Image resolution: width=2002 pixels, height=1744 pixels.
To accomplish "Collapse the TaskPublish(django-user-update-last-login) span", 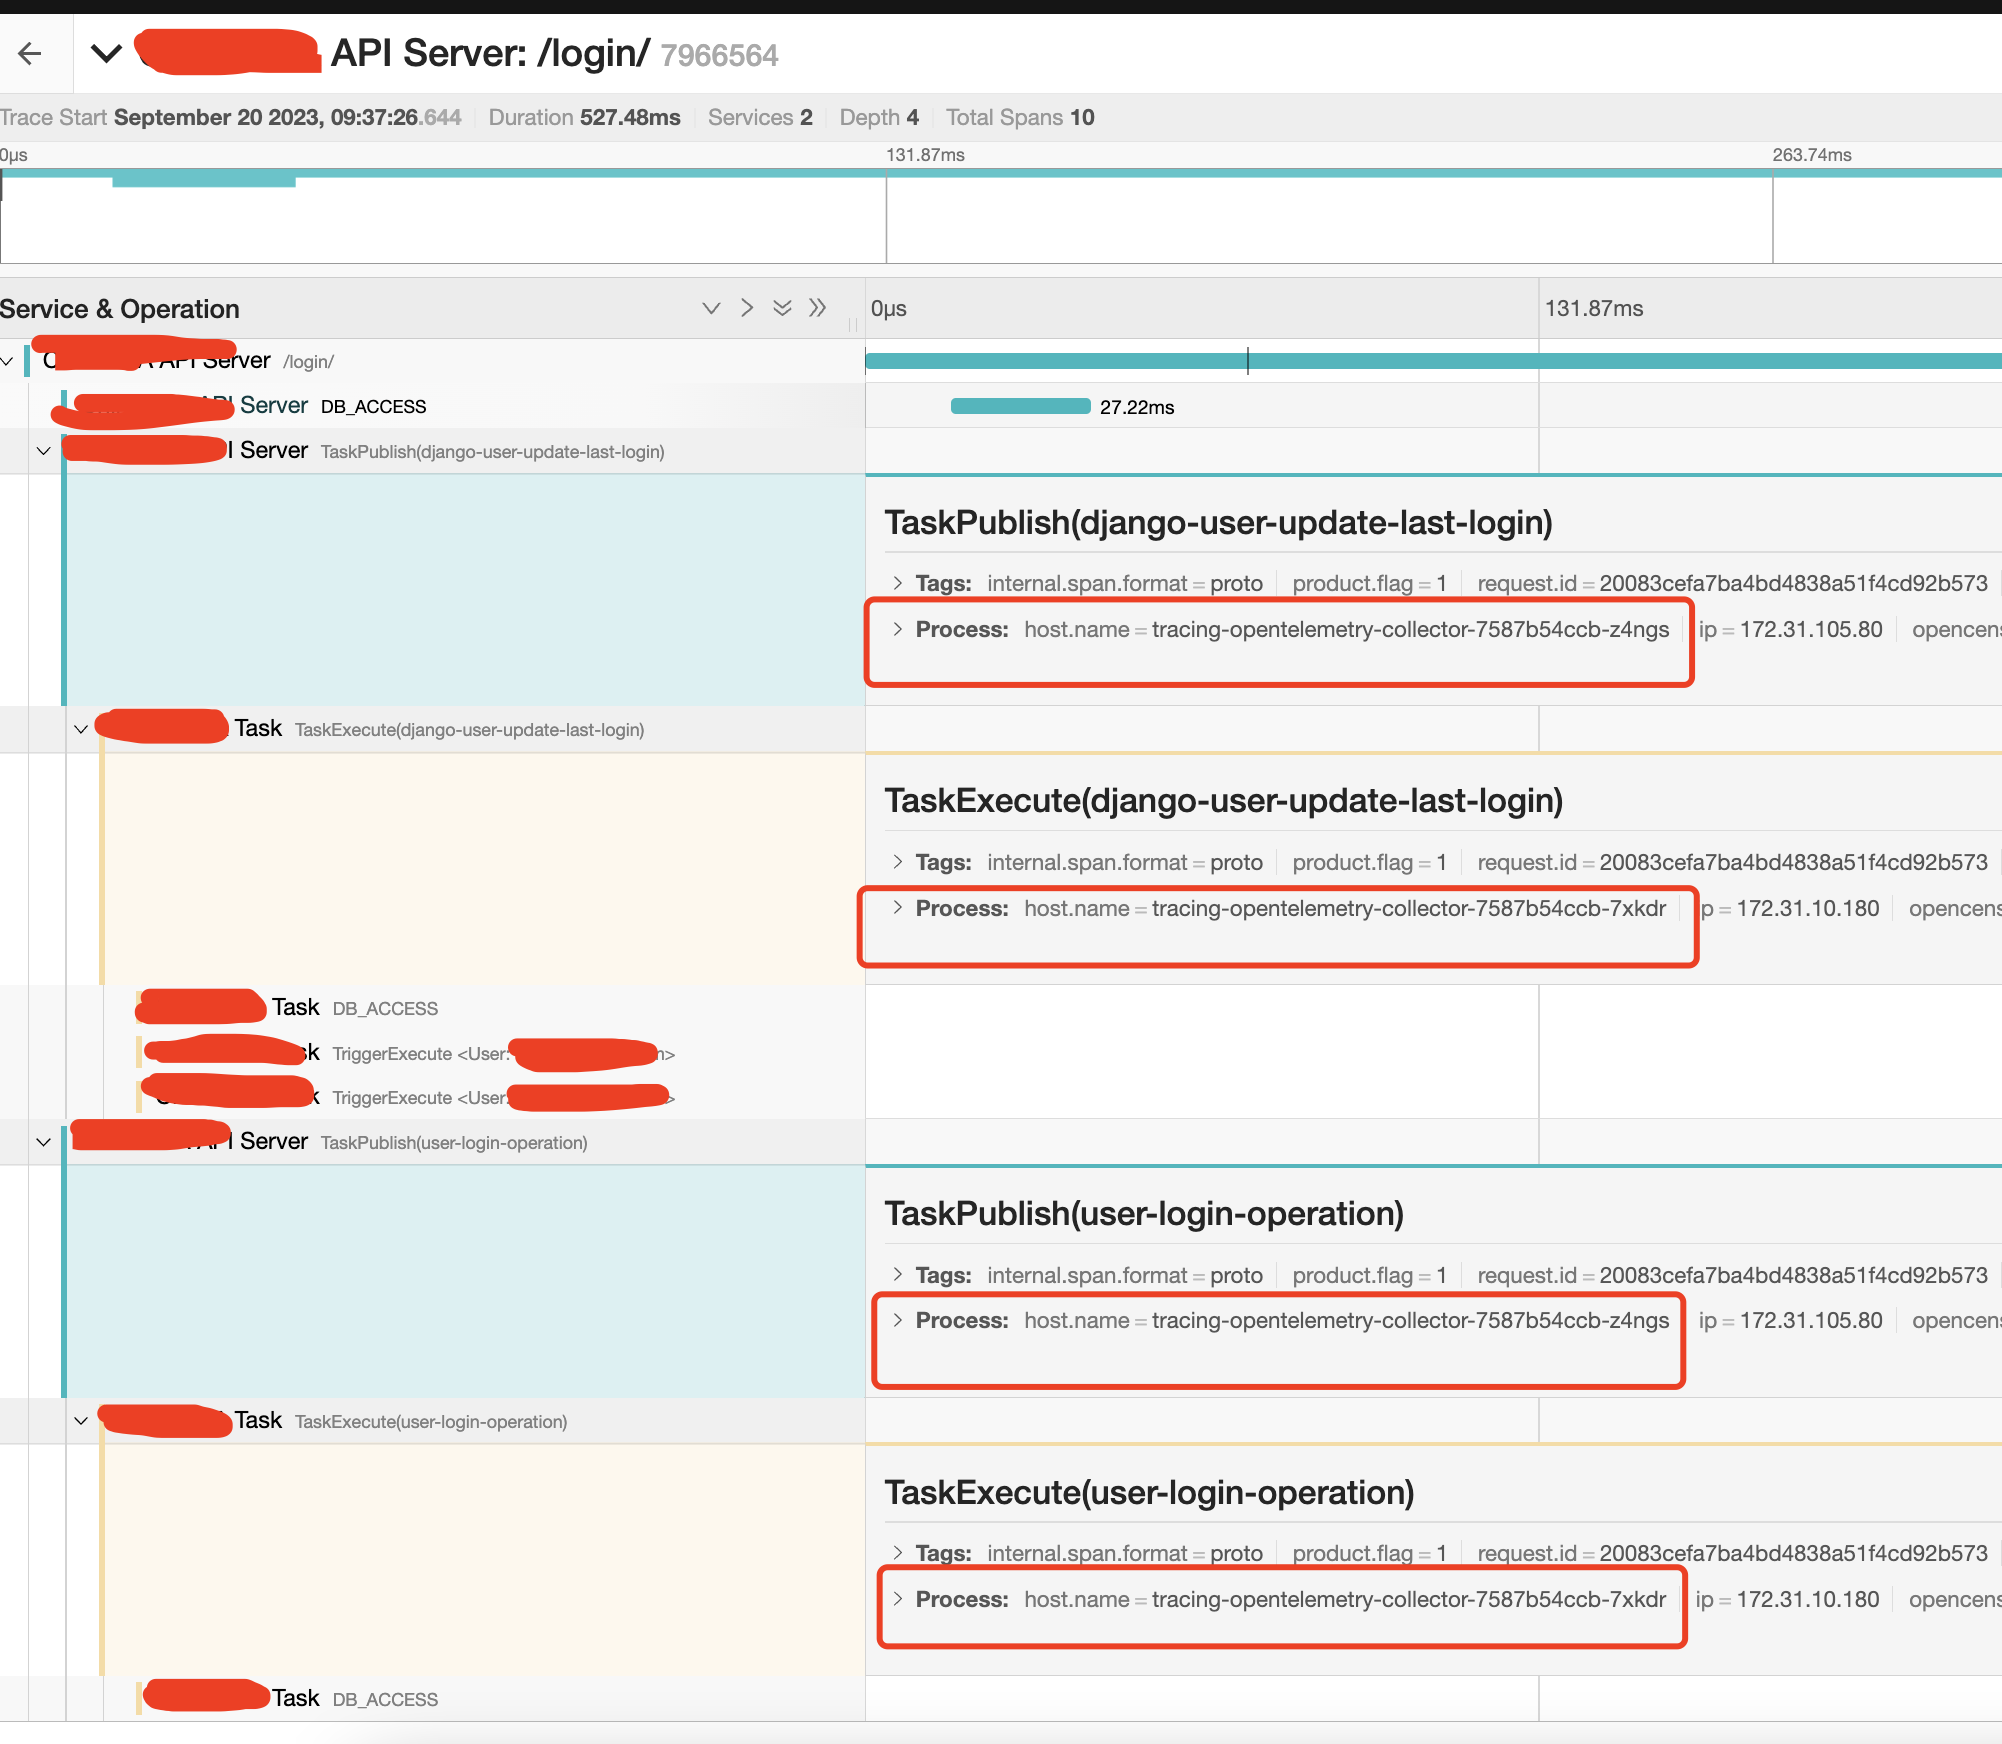I will pyautogui.click(x=43, y=451).
